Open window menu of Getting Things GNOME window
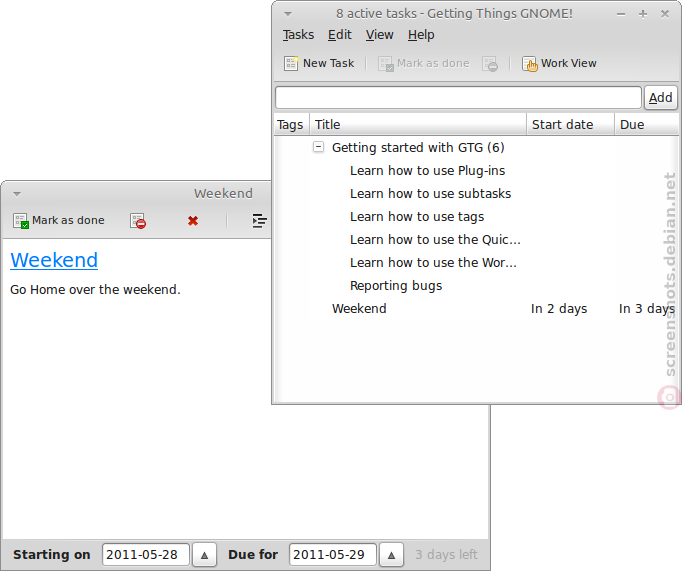Viewport: 682px width, 571px height. click(288, 14)
